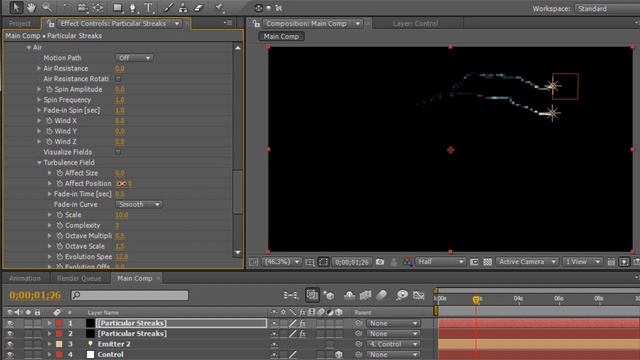This screenshot has height=360, width=640.
Task: Click the timeline current time indicator
Action: (476, 300)
